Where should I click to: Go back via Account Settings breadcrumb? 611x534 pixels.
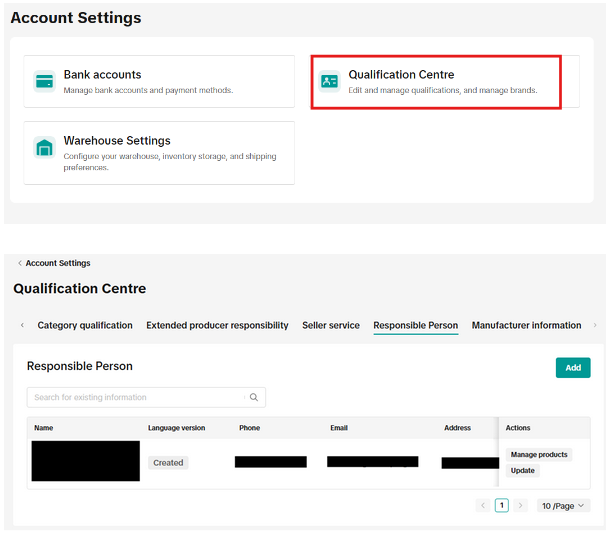(58, 263)
